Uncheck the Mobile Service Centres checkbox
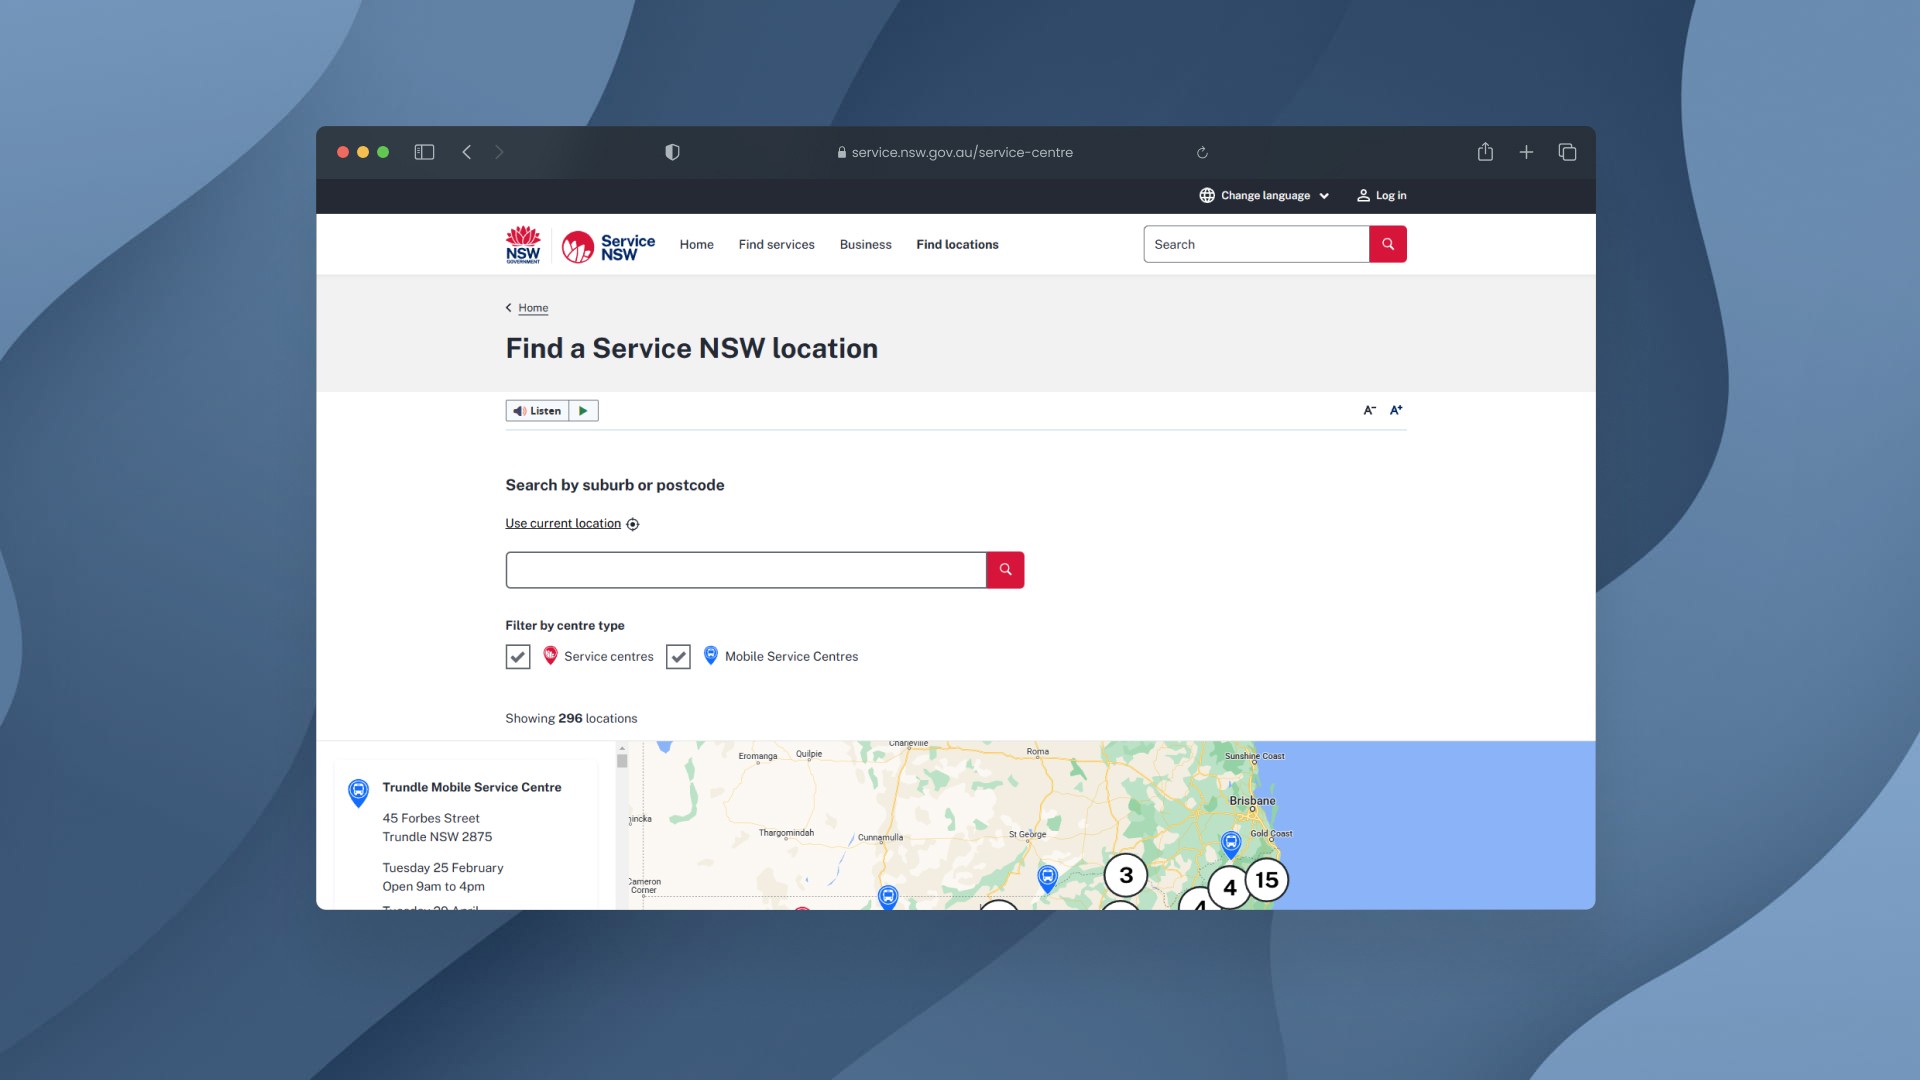 [678, 657]
